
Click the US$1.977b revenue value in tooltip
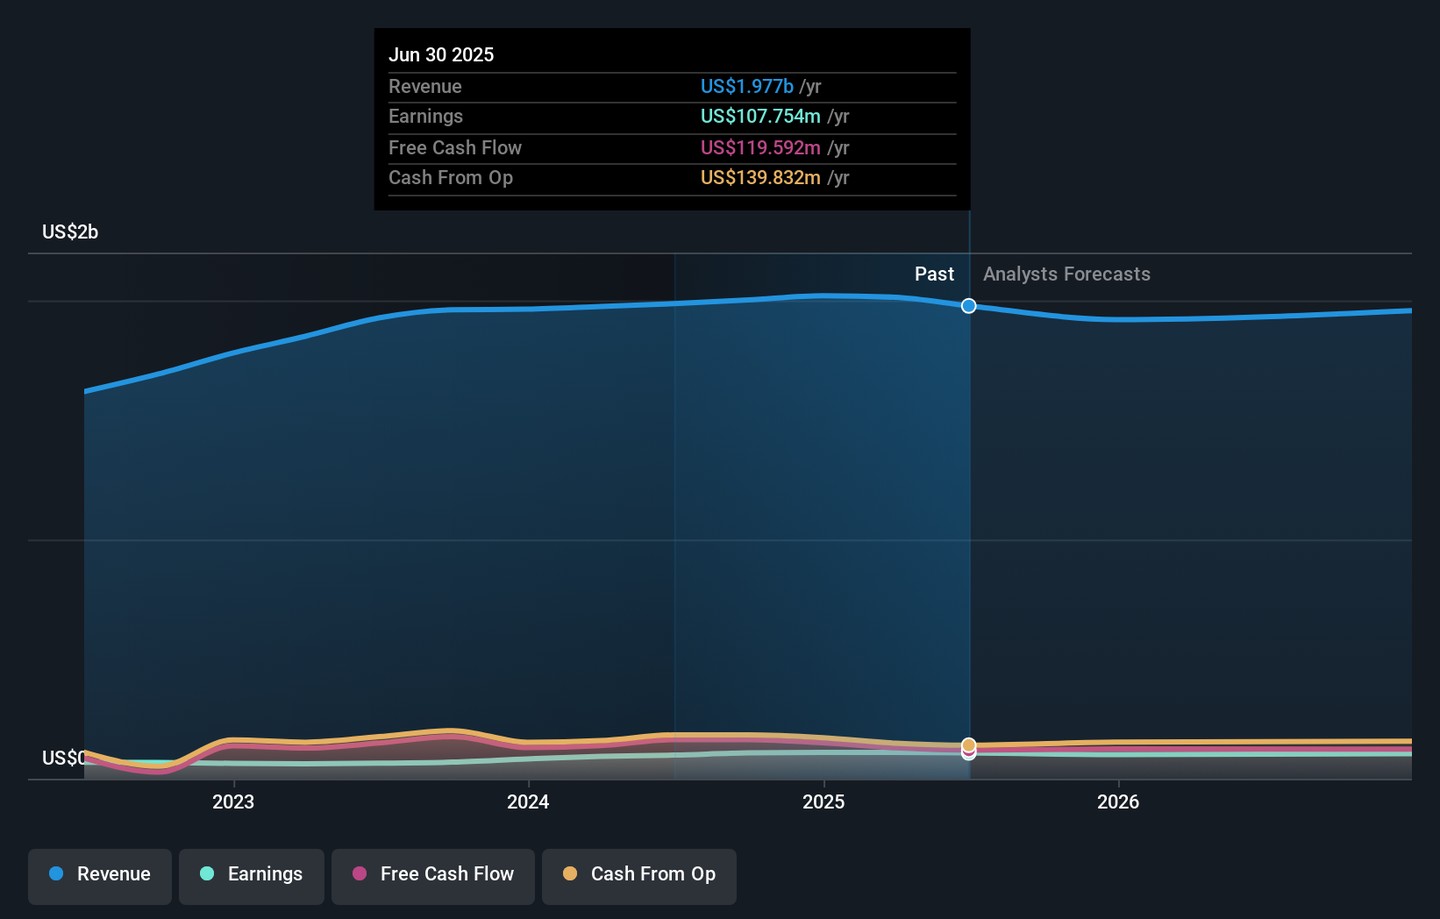click(x=746, y=87)
